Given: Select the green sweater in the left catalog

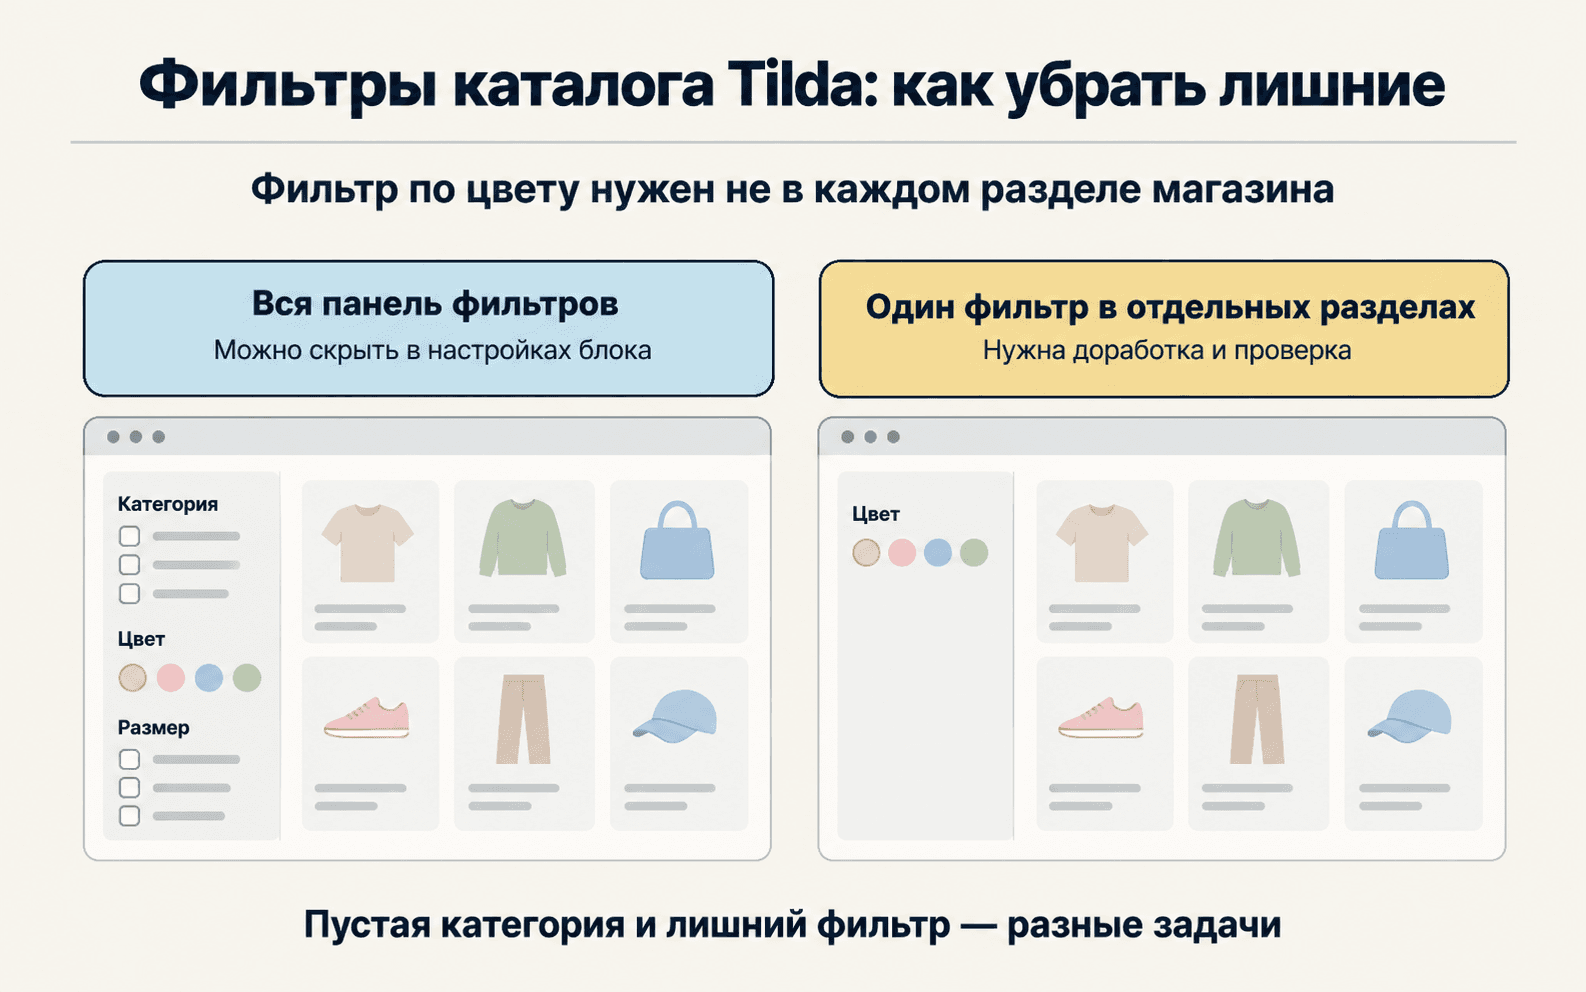Looking at the screenshot, I should point(522,538).
